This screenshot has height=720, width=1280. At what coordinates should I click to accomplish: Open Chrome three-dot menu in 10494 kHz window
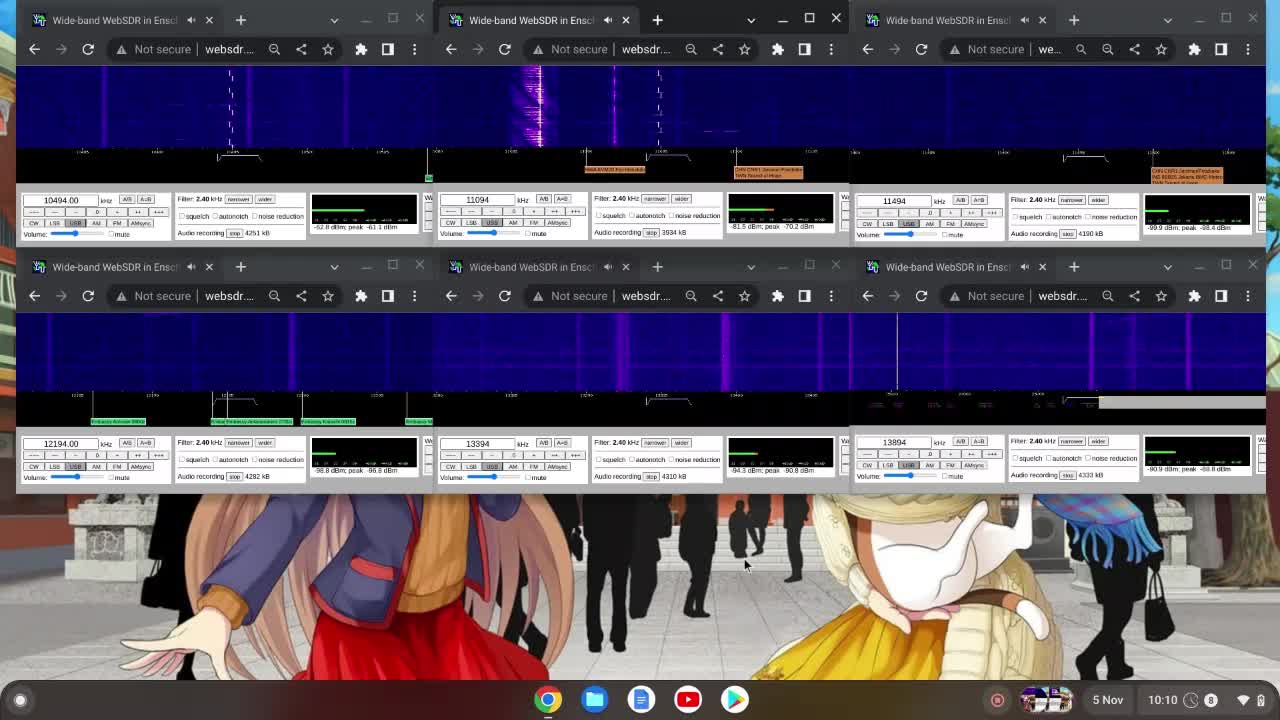pyautogui.click(x=414, y=49)
